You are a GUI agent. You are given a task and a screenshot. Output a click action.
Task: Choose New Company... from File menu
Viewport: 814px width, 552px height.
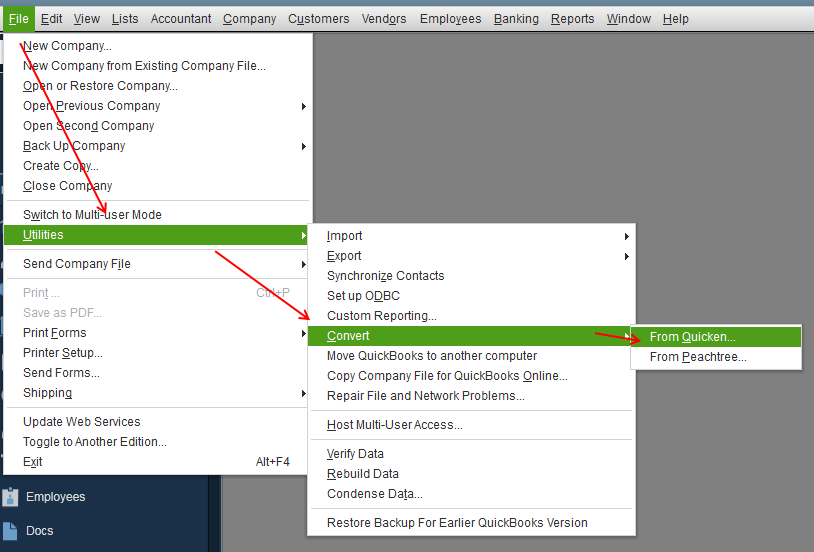158,46
